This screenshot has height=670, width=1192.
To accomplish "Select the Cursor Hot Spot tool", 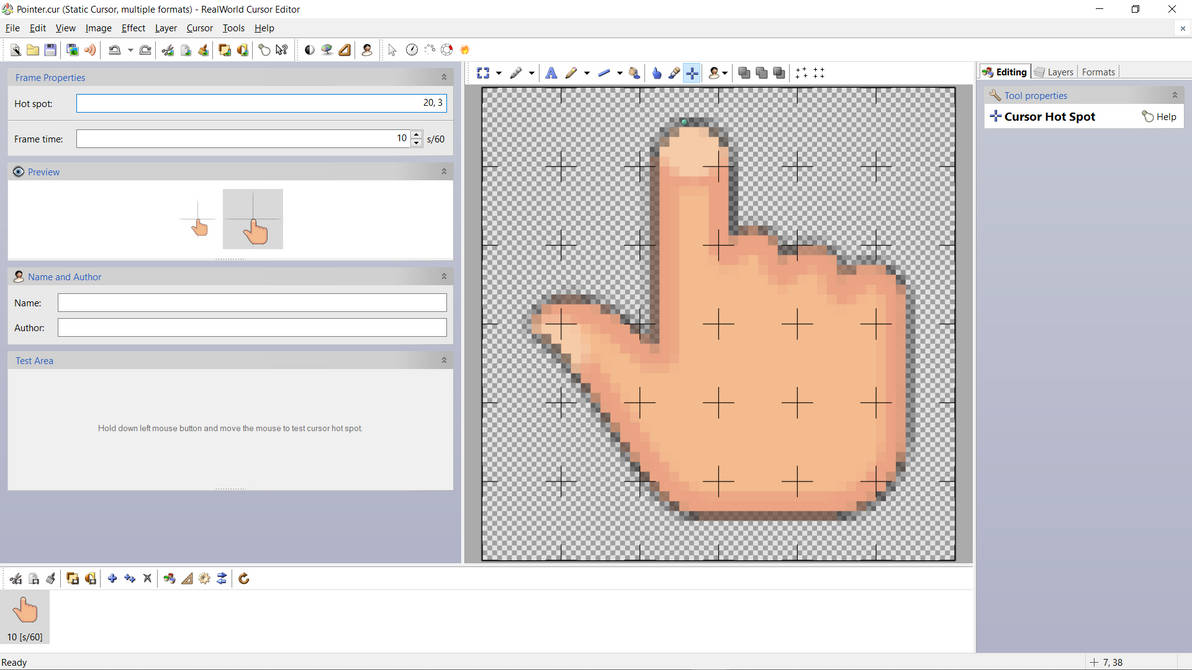I will coord(692,72).
